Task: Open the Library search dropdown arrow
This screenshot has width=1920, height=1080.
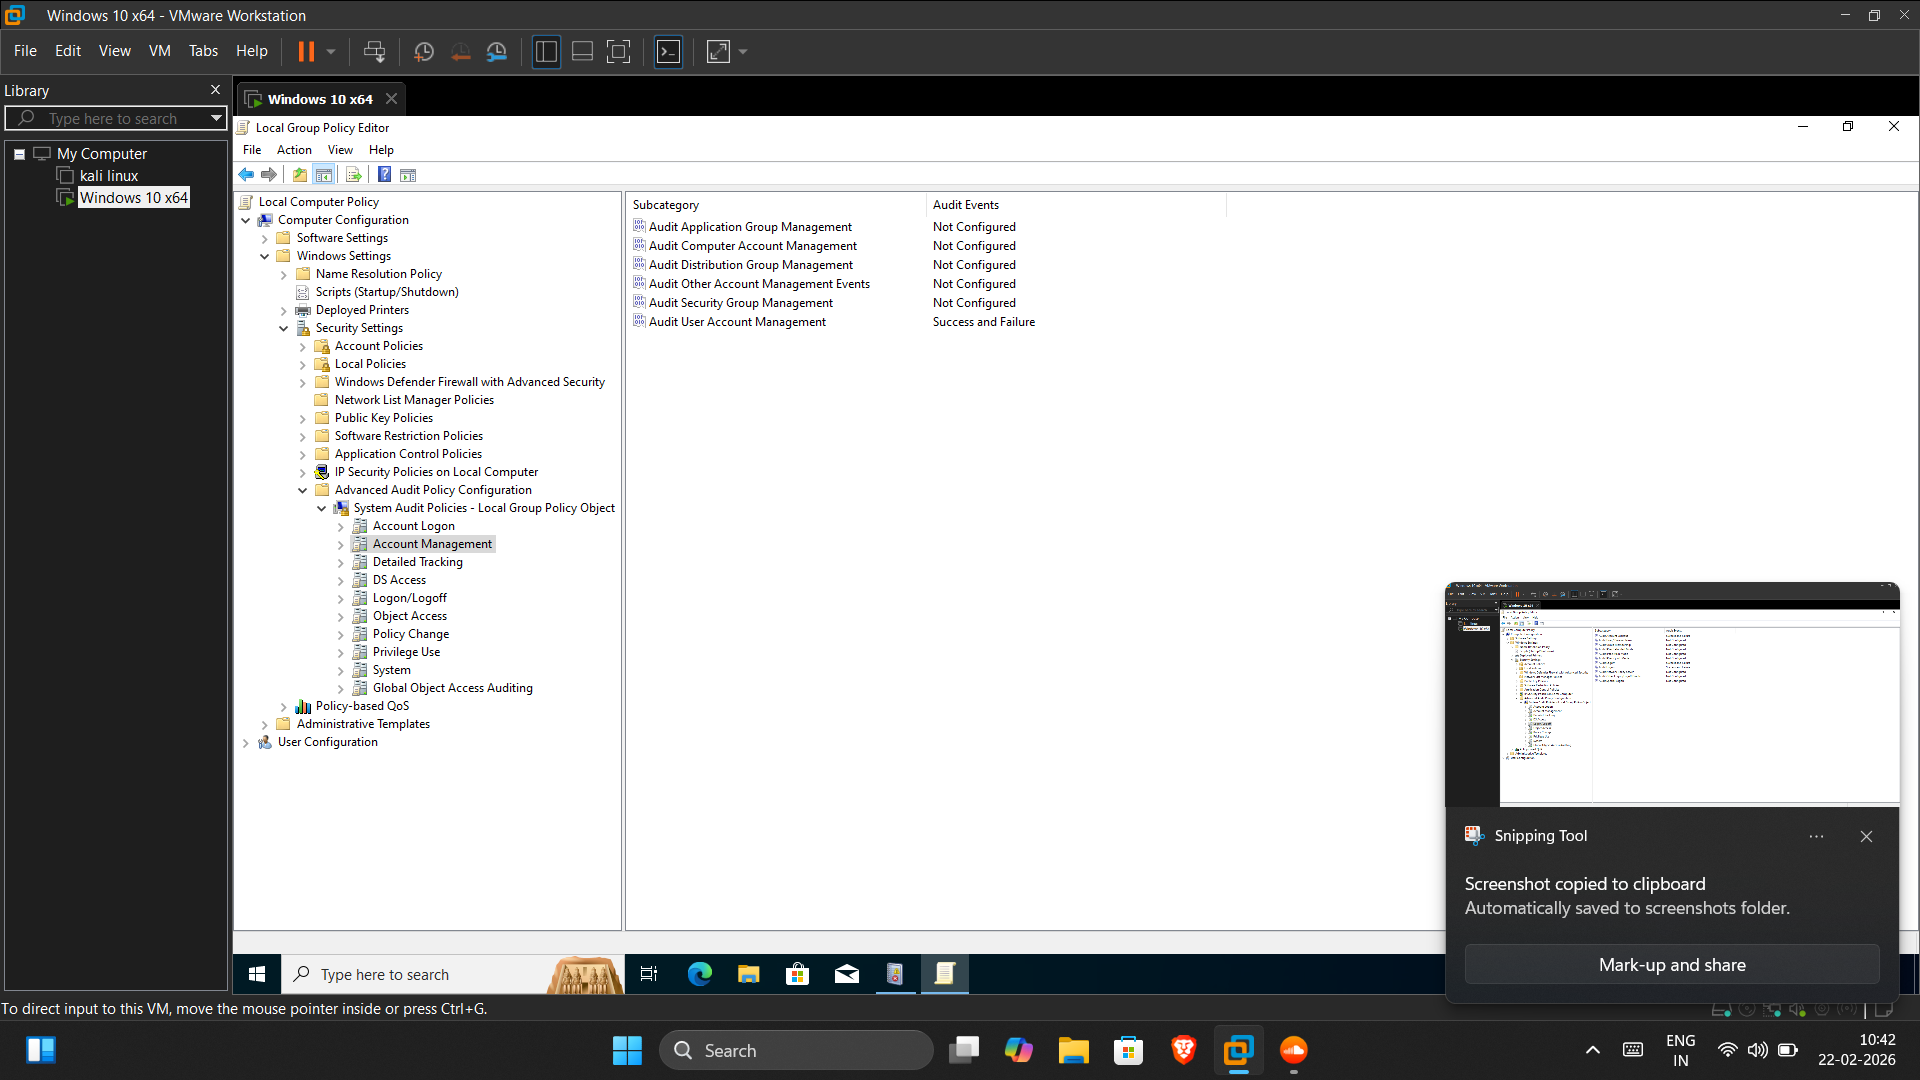Action: point(215,118)
